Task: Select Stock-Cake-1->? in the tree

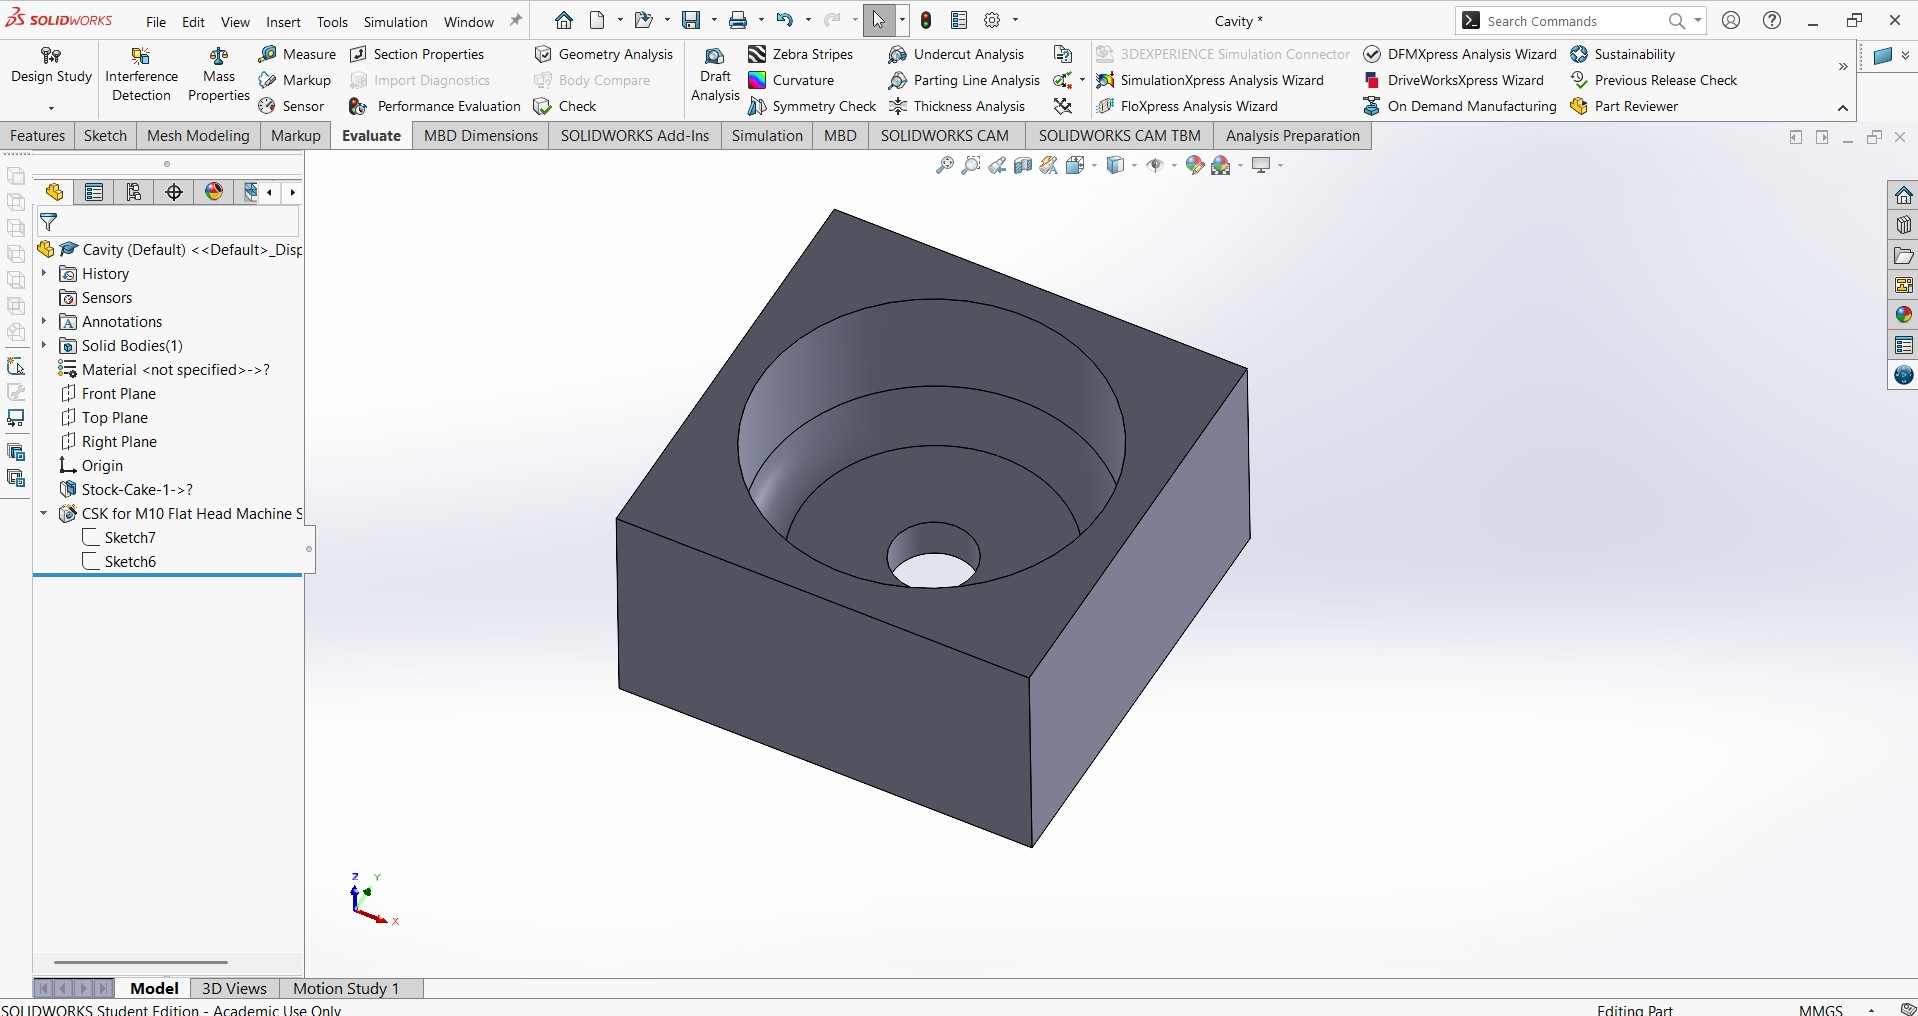Action: point(126,489)
